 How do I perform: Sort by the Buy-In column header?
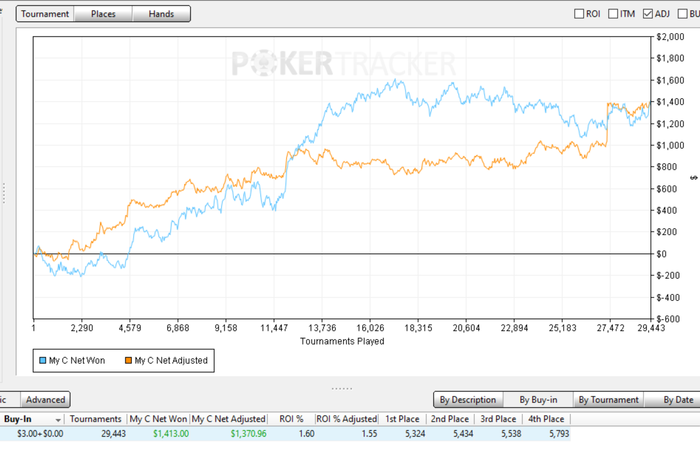(x=32, y=419)
